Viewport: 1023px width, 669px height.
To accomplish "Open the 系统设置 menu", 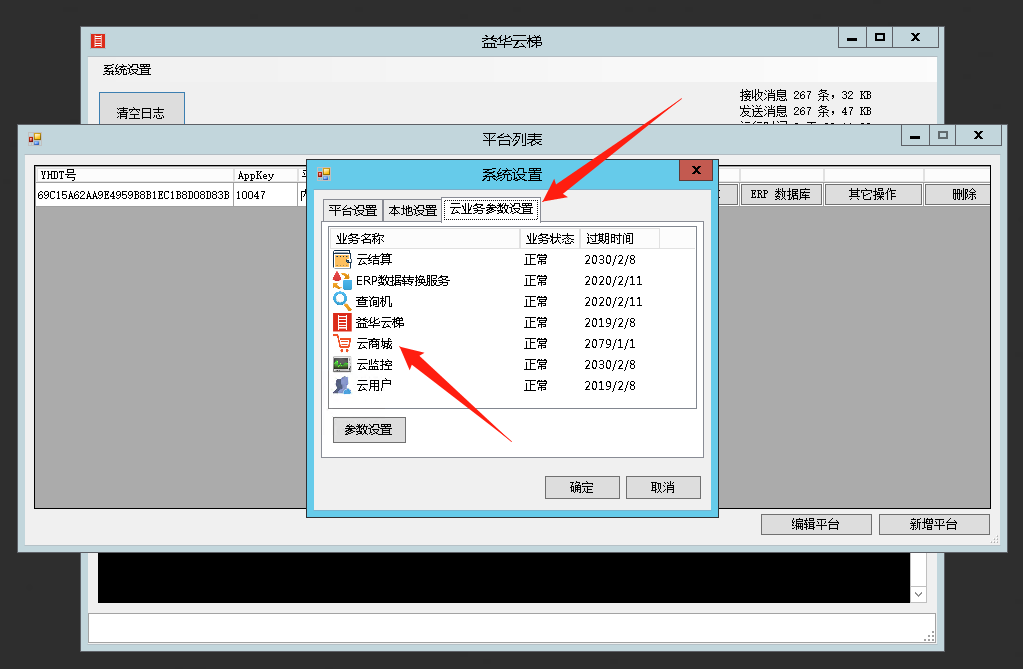I will (127, 70).
